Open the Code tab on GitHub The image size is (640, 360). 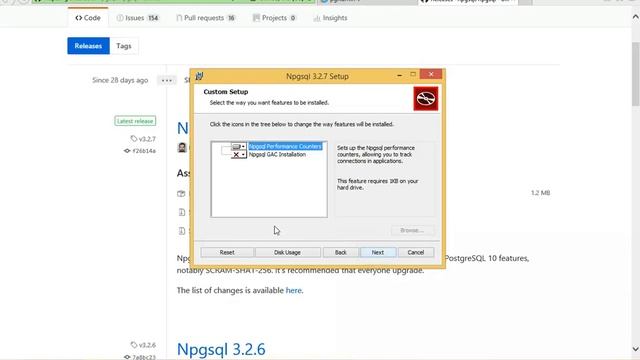point(88,18)
